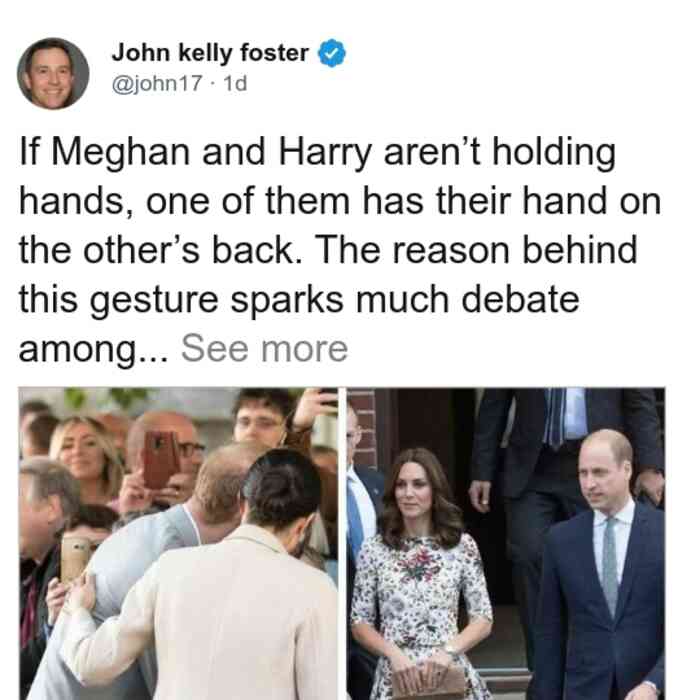Open the left photo of the embracing couple

tap(178, 544)
